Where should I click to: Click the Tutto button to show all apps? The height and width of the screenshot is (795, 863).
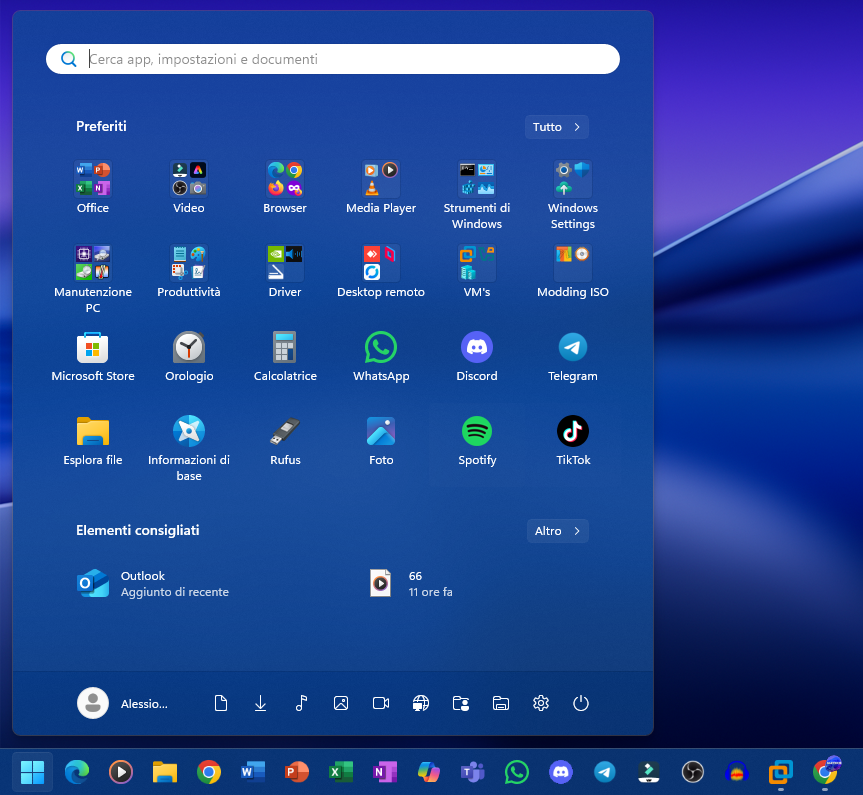point(556,127)
